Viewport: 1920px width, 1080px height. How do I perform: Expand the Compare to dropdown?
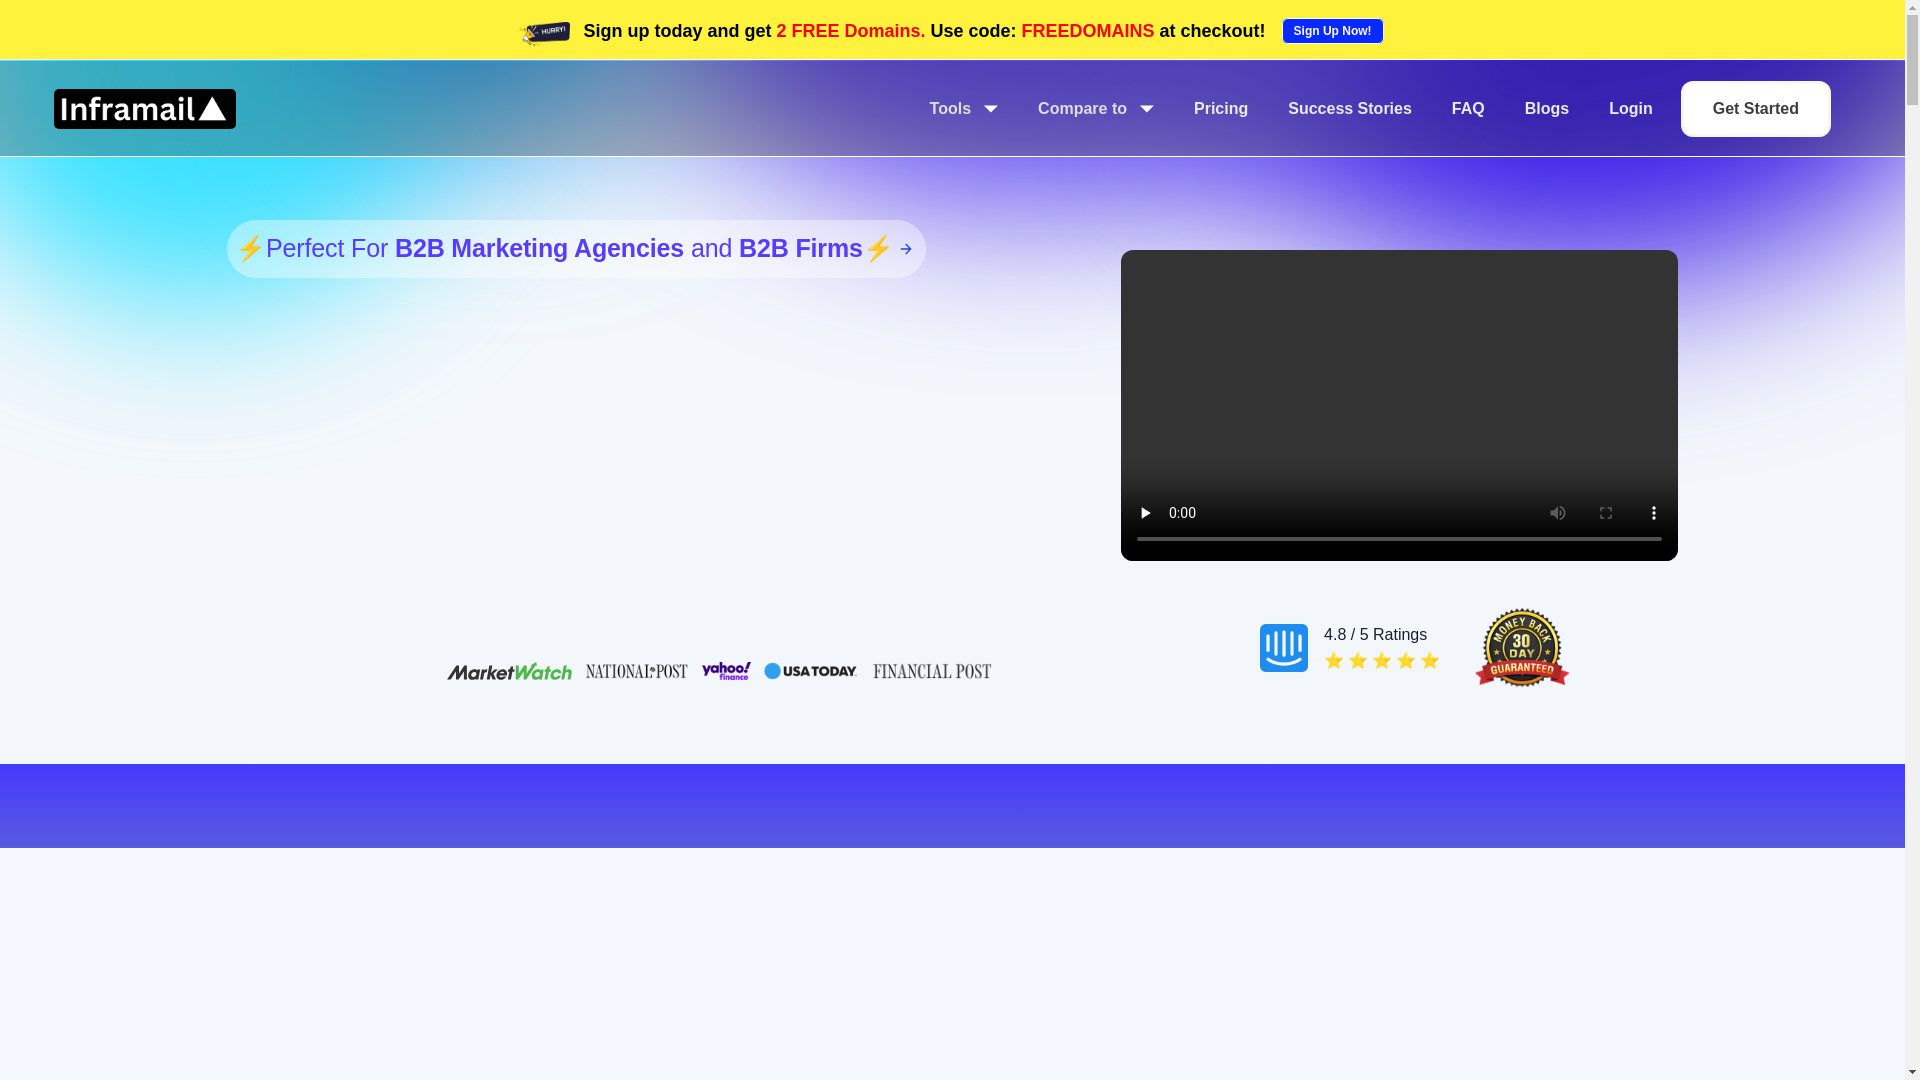1096,109
